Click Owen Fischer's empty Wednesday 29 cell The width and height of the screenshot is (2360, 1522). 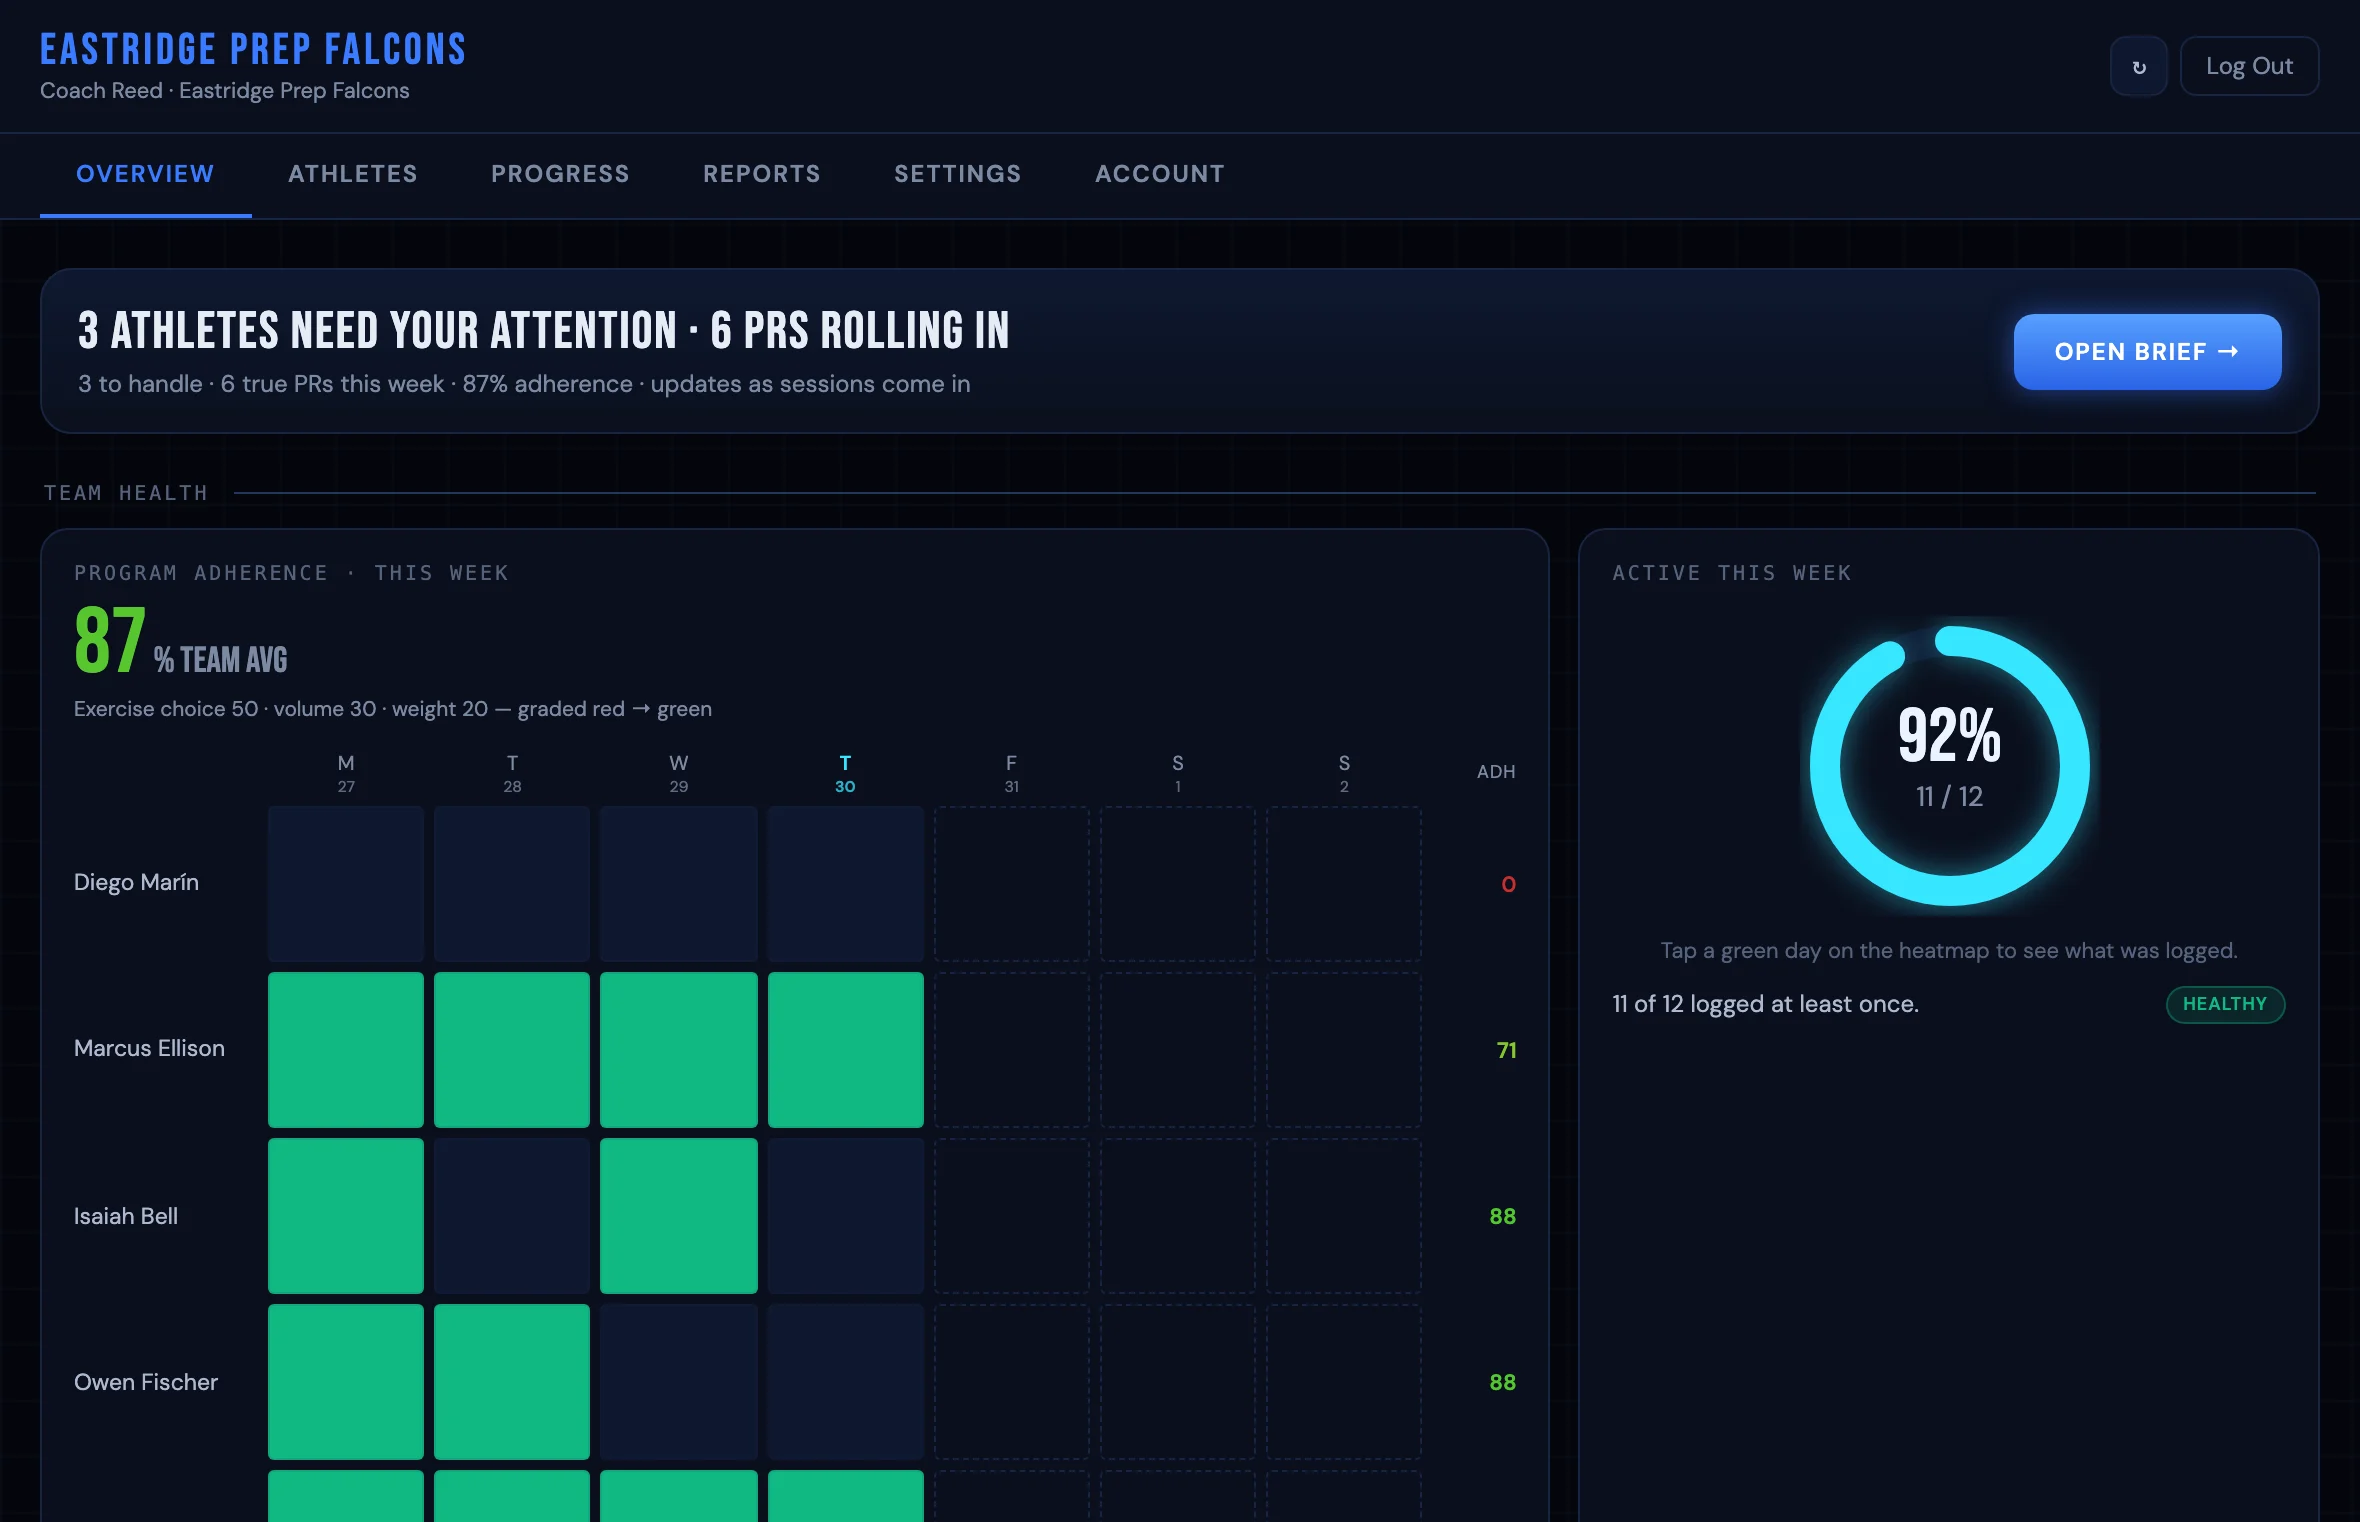click(x=678, y=1381)
